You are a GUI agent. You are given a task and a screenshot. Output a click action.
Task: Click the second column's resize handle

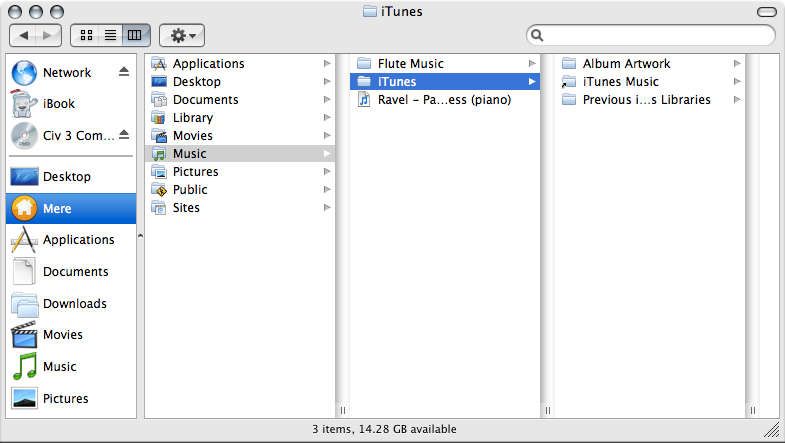tap(548, 410)
